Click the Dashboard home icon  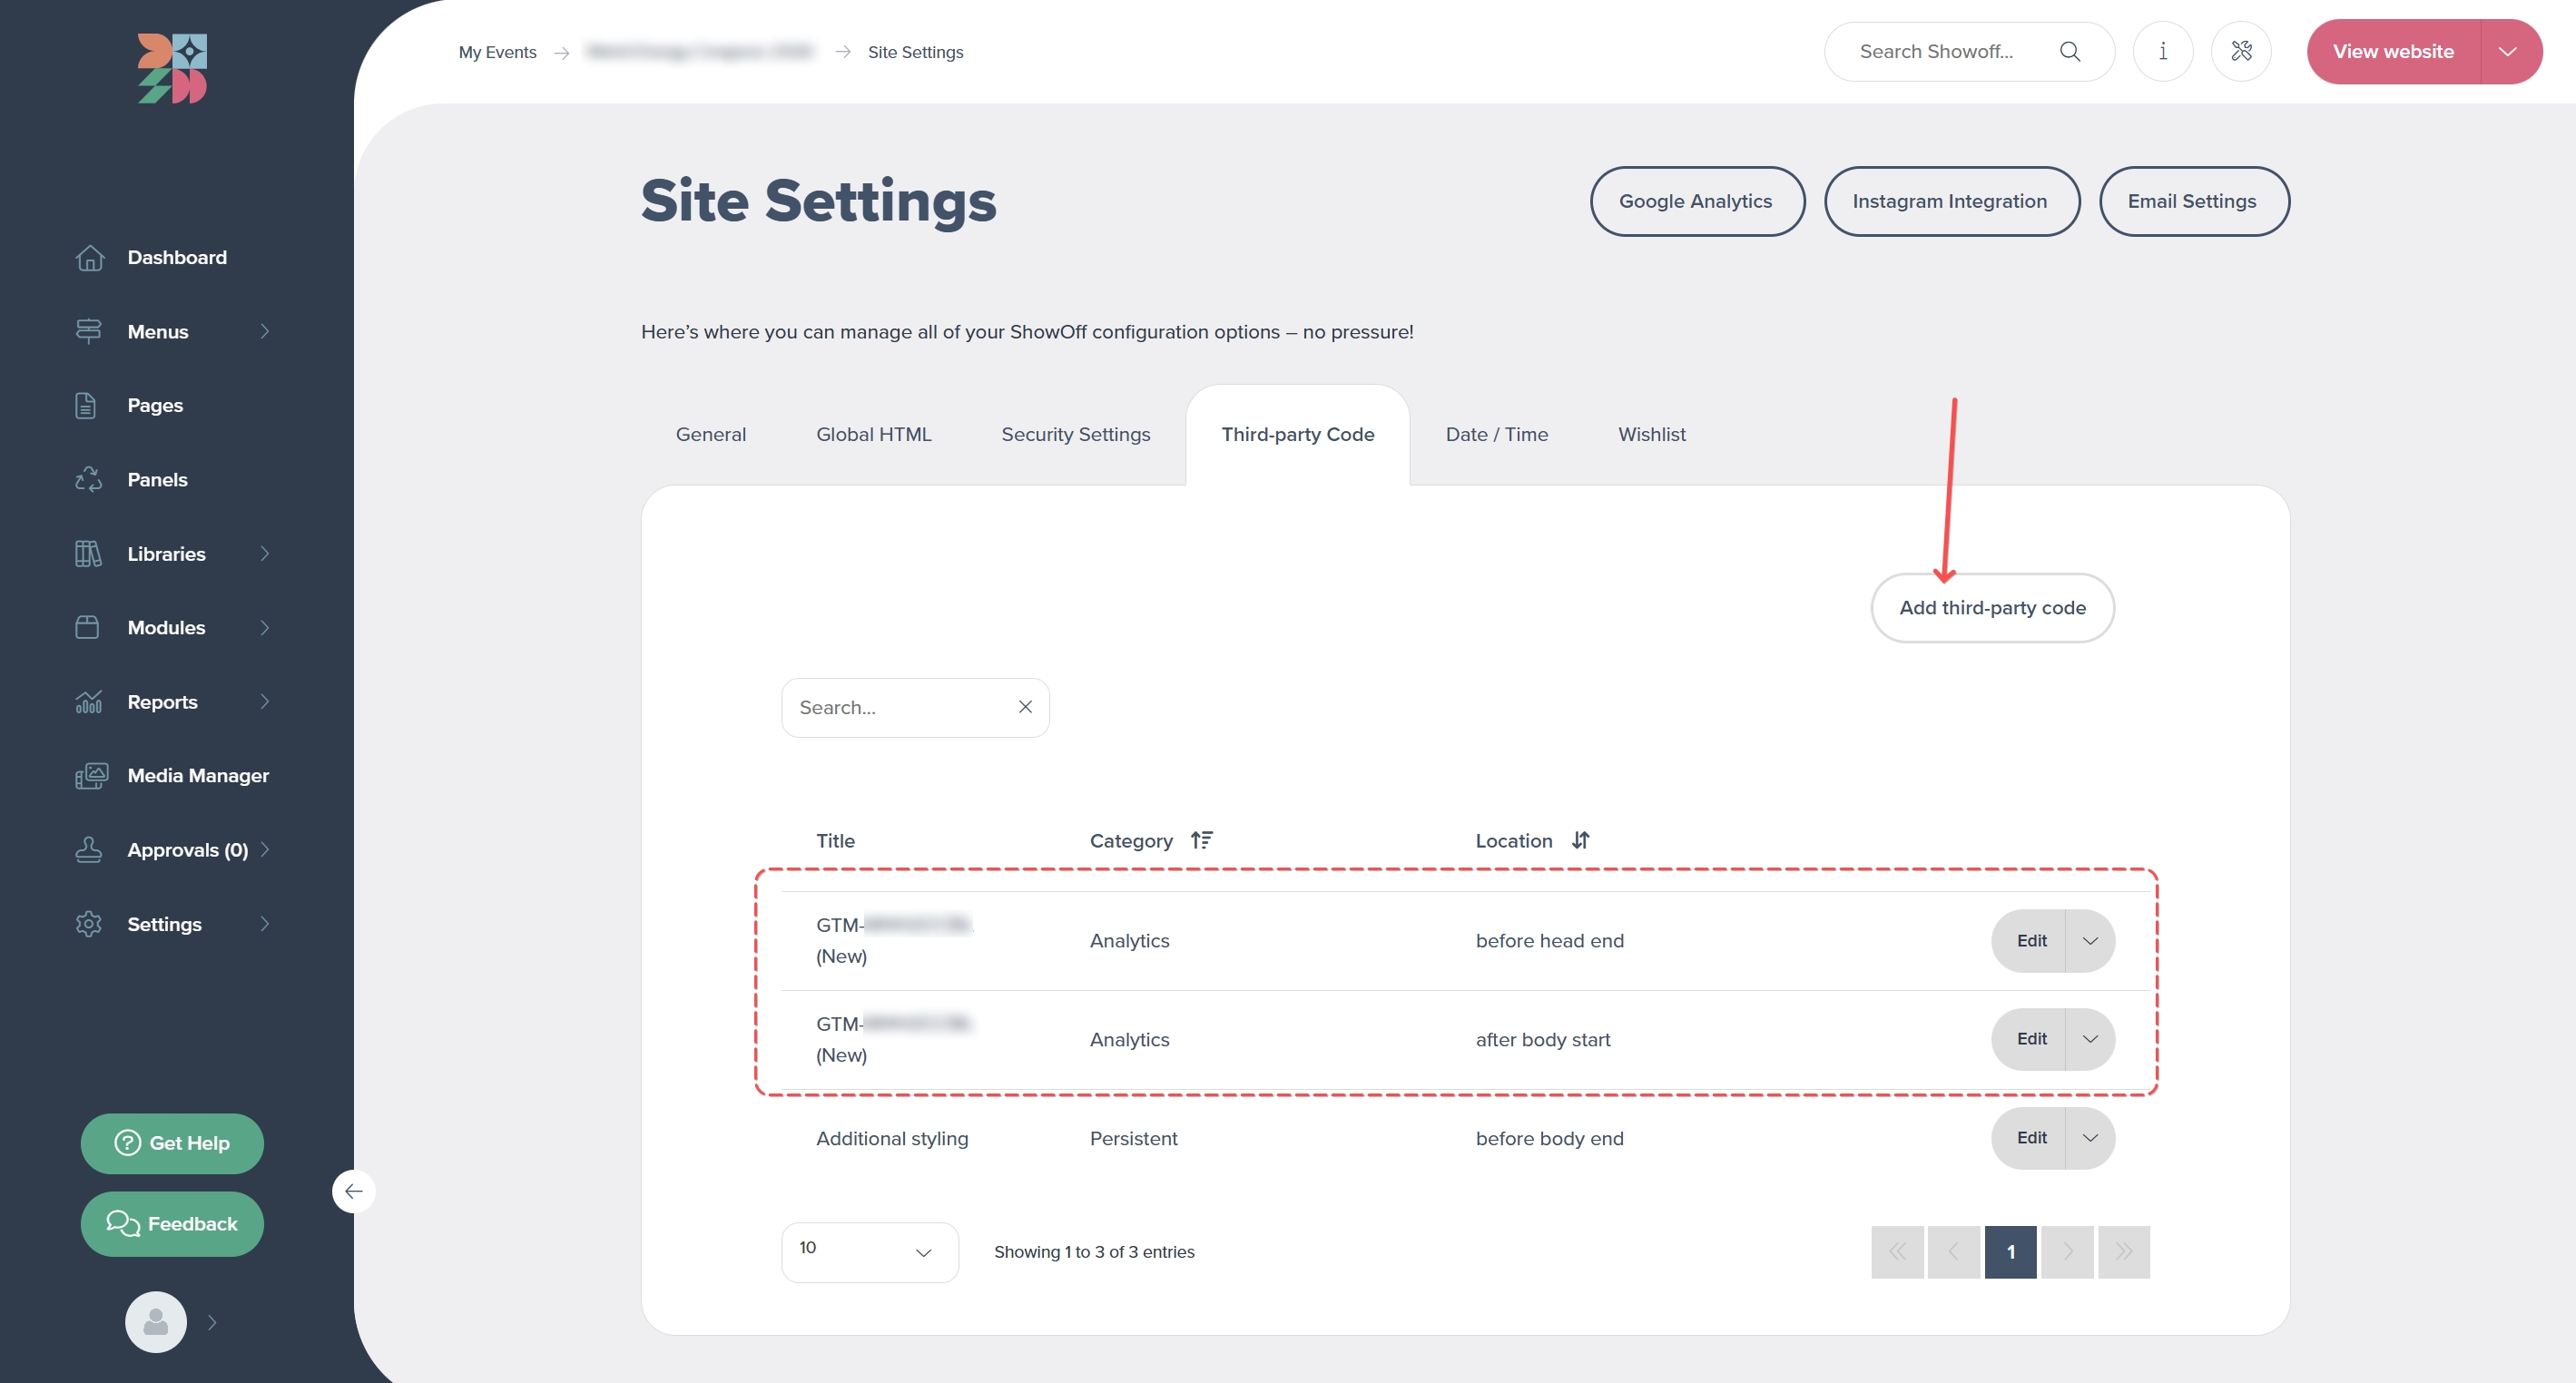90,257
